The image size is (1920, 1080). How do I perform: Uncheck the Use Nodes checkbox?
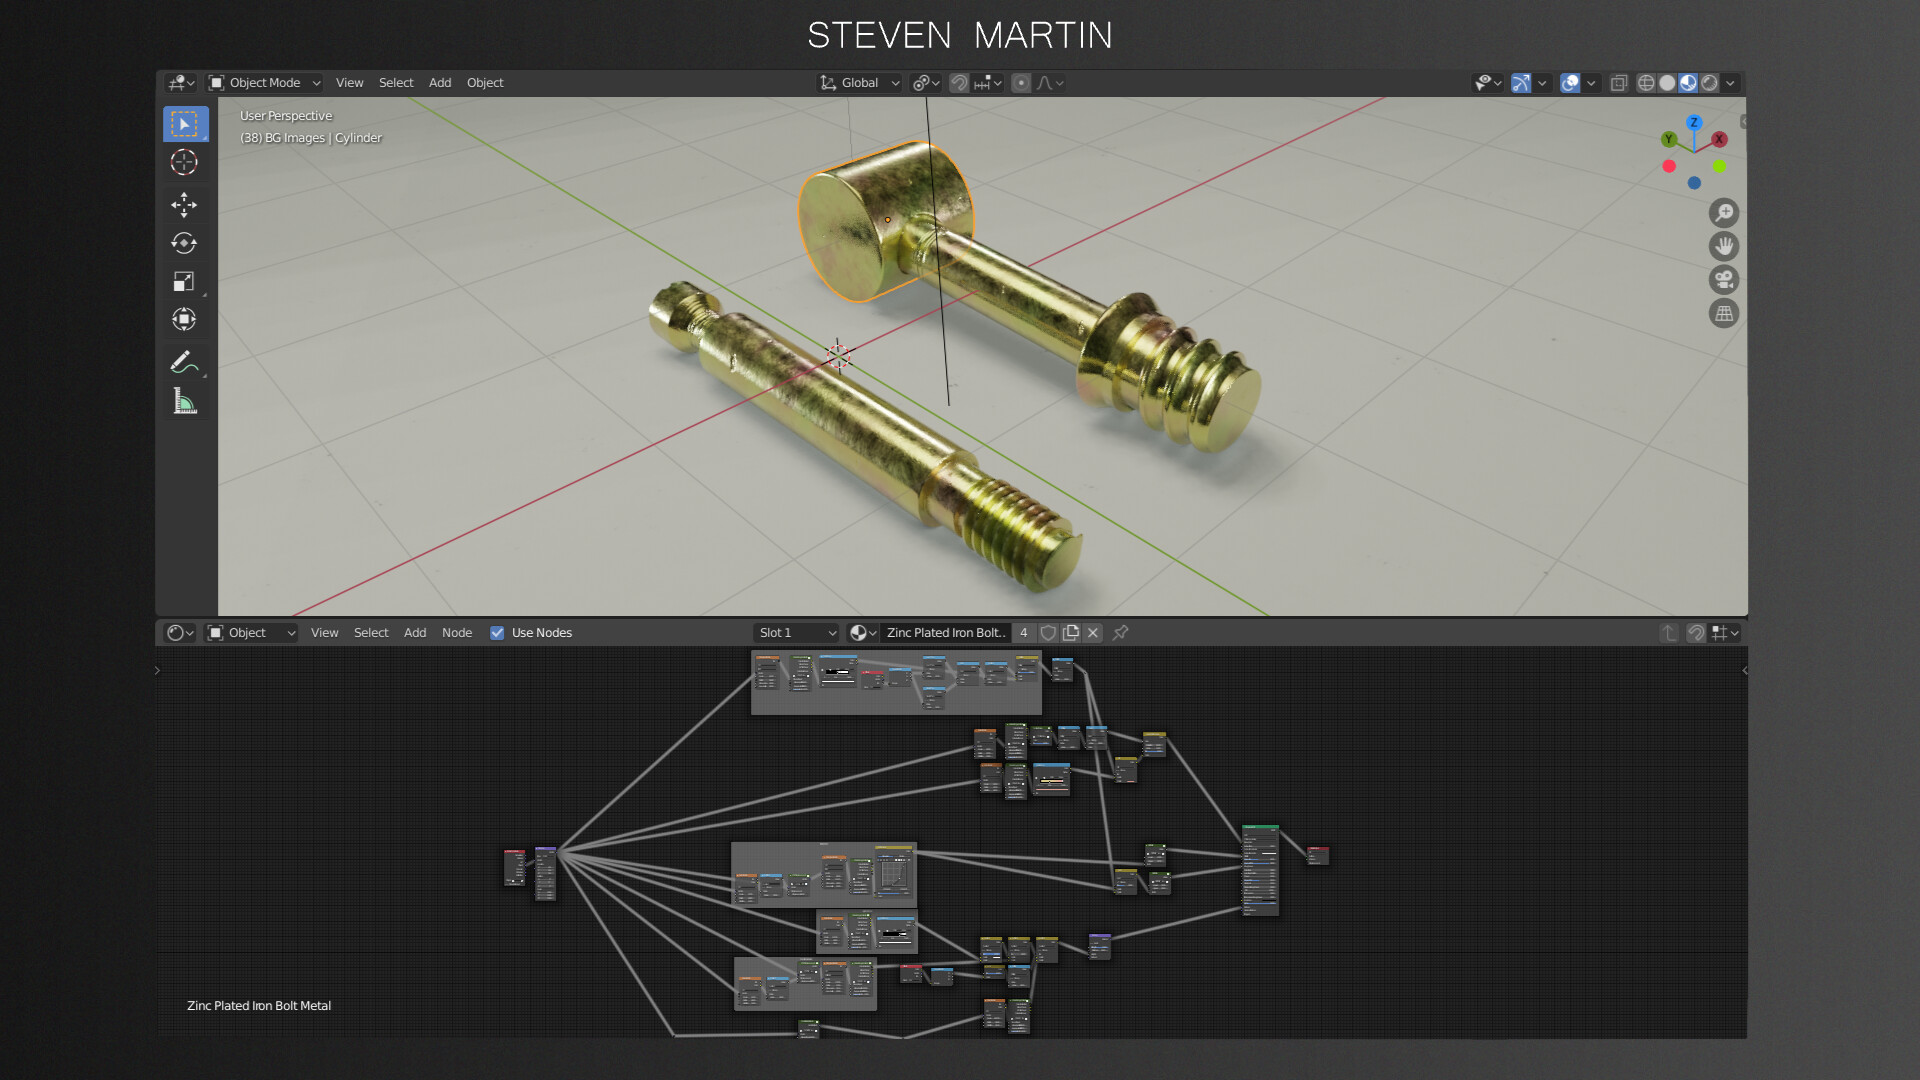point(497,632)
